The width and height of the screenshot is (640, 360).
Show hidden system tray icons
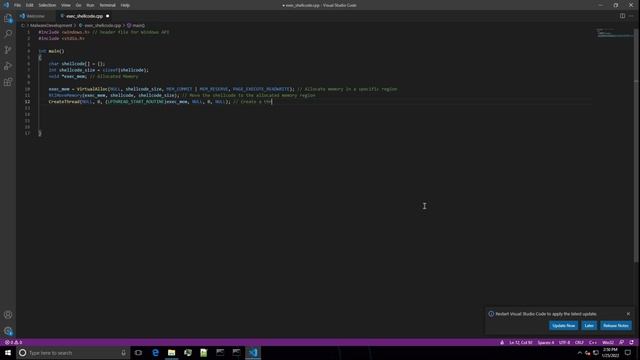[579, 353]
